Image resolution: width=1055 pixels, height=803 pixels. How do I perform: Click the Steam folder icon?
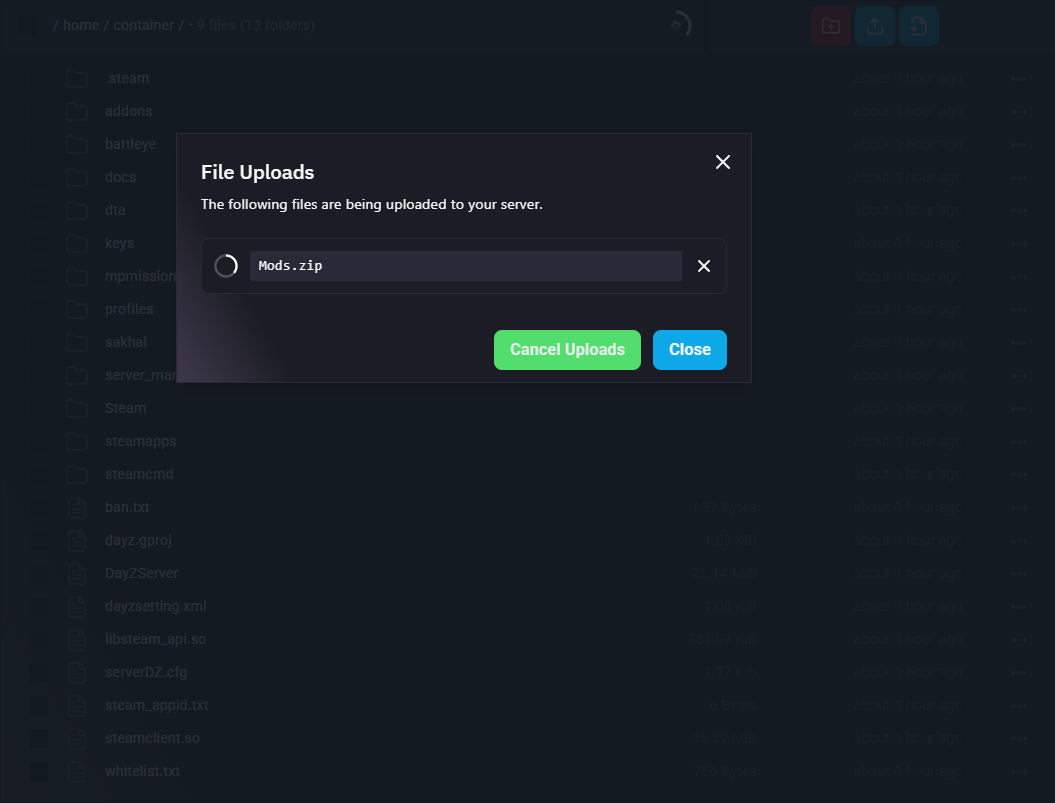tap(77, 408)
